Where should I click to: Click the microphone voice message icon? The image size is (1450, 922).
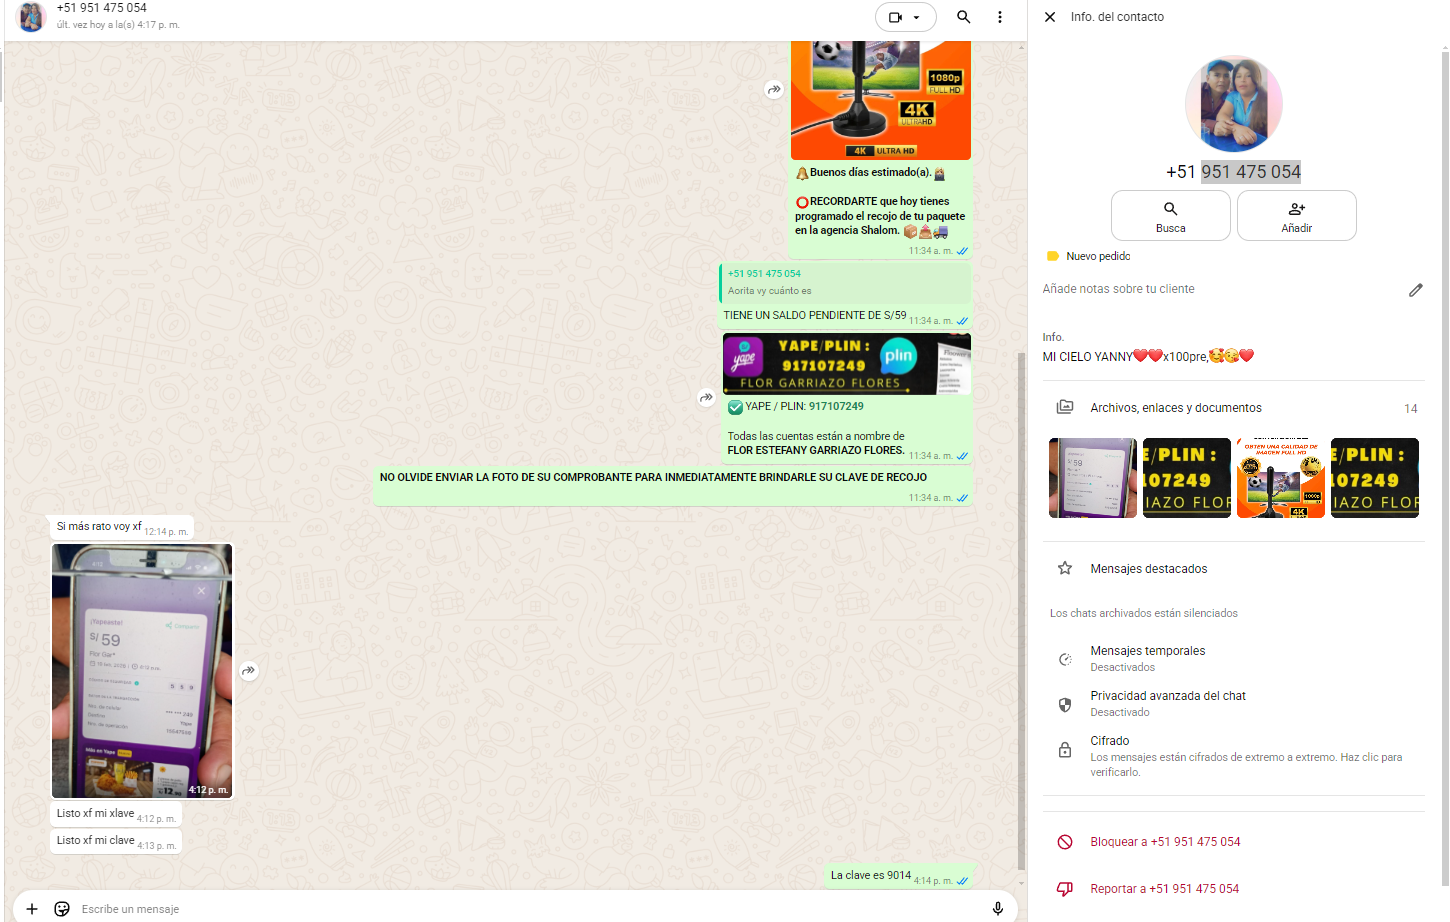pos(997,908)
